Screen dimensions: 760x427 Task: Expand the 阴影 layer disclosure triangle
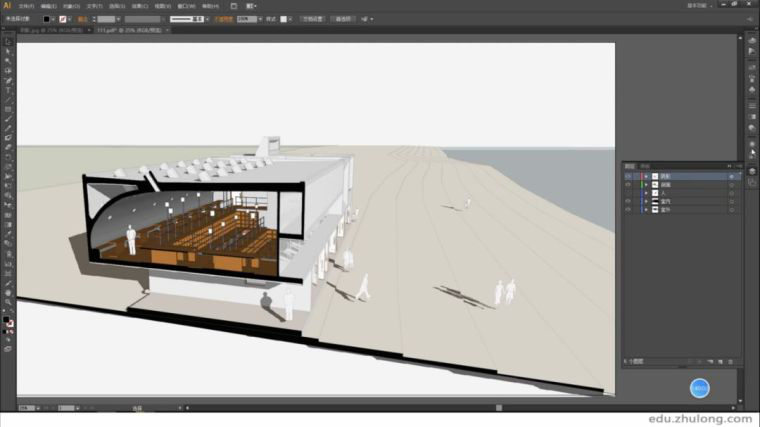645,176
